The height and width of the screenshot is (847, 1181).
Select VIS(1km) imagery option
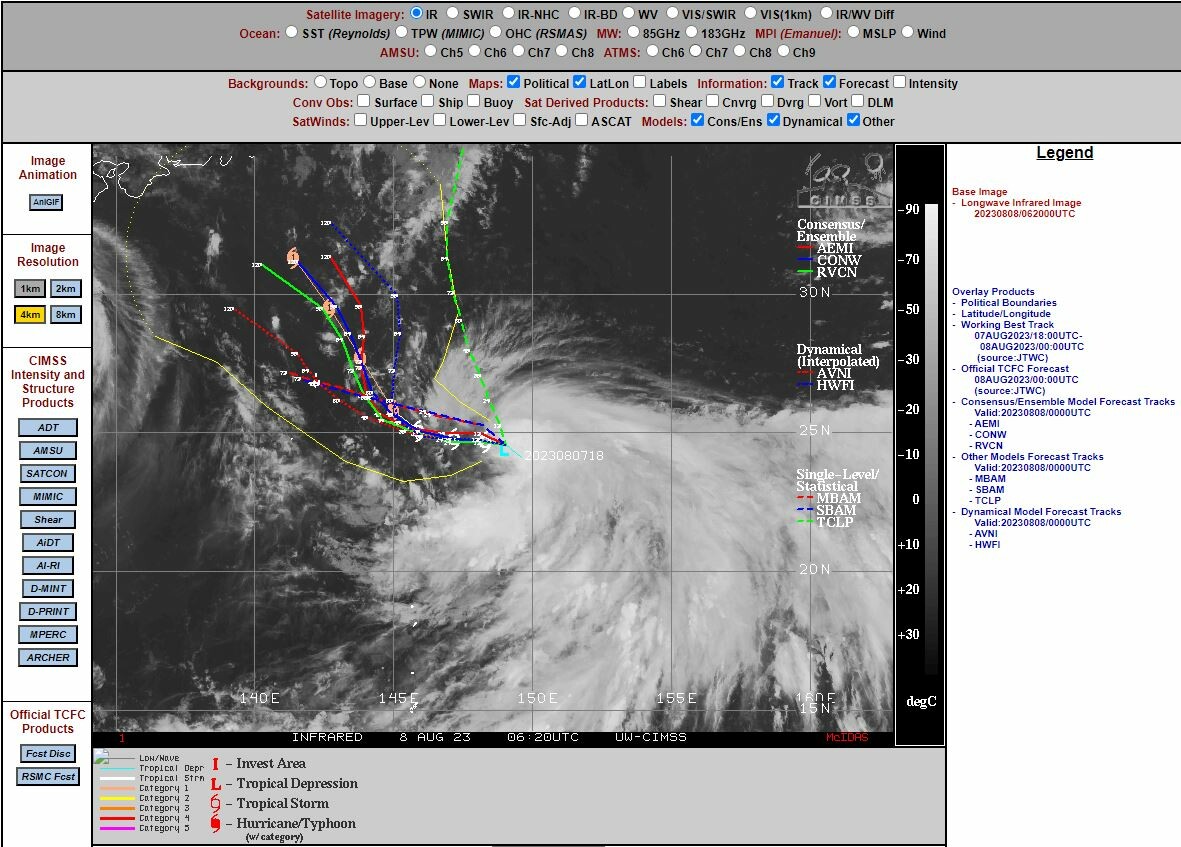750,13
